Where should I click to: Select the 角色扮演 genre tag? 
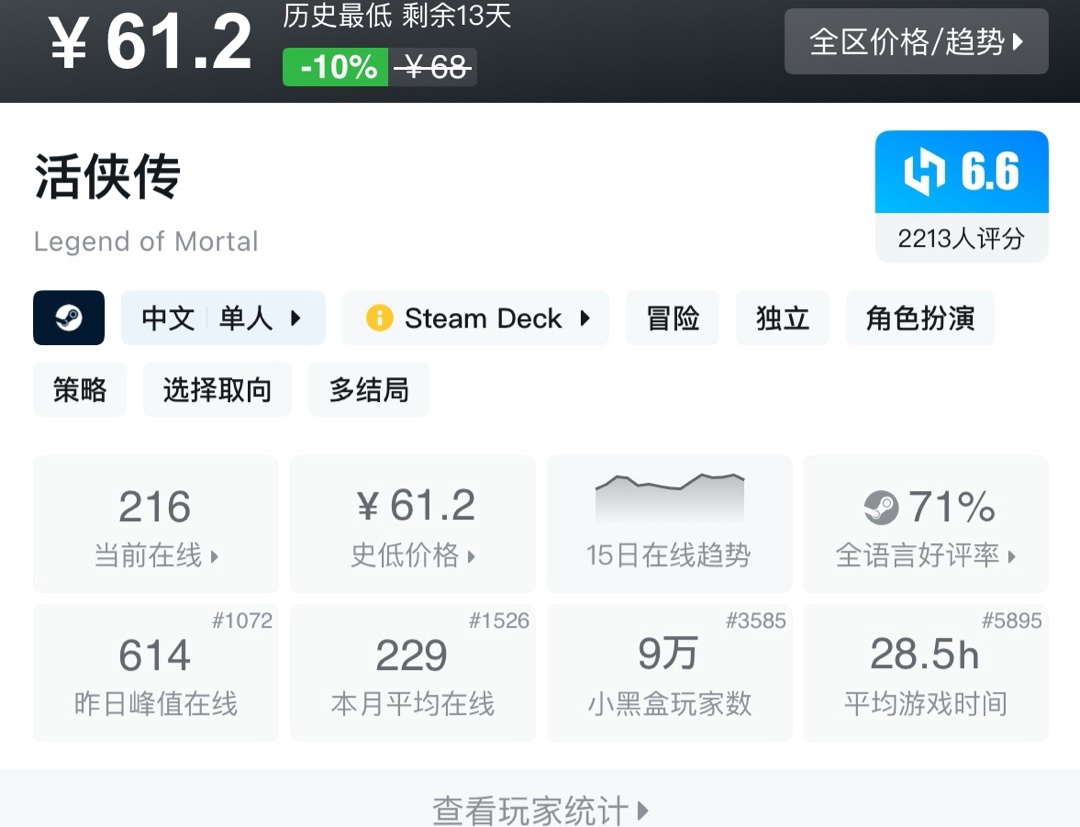tap(920, 317)
